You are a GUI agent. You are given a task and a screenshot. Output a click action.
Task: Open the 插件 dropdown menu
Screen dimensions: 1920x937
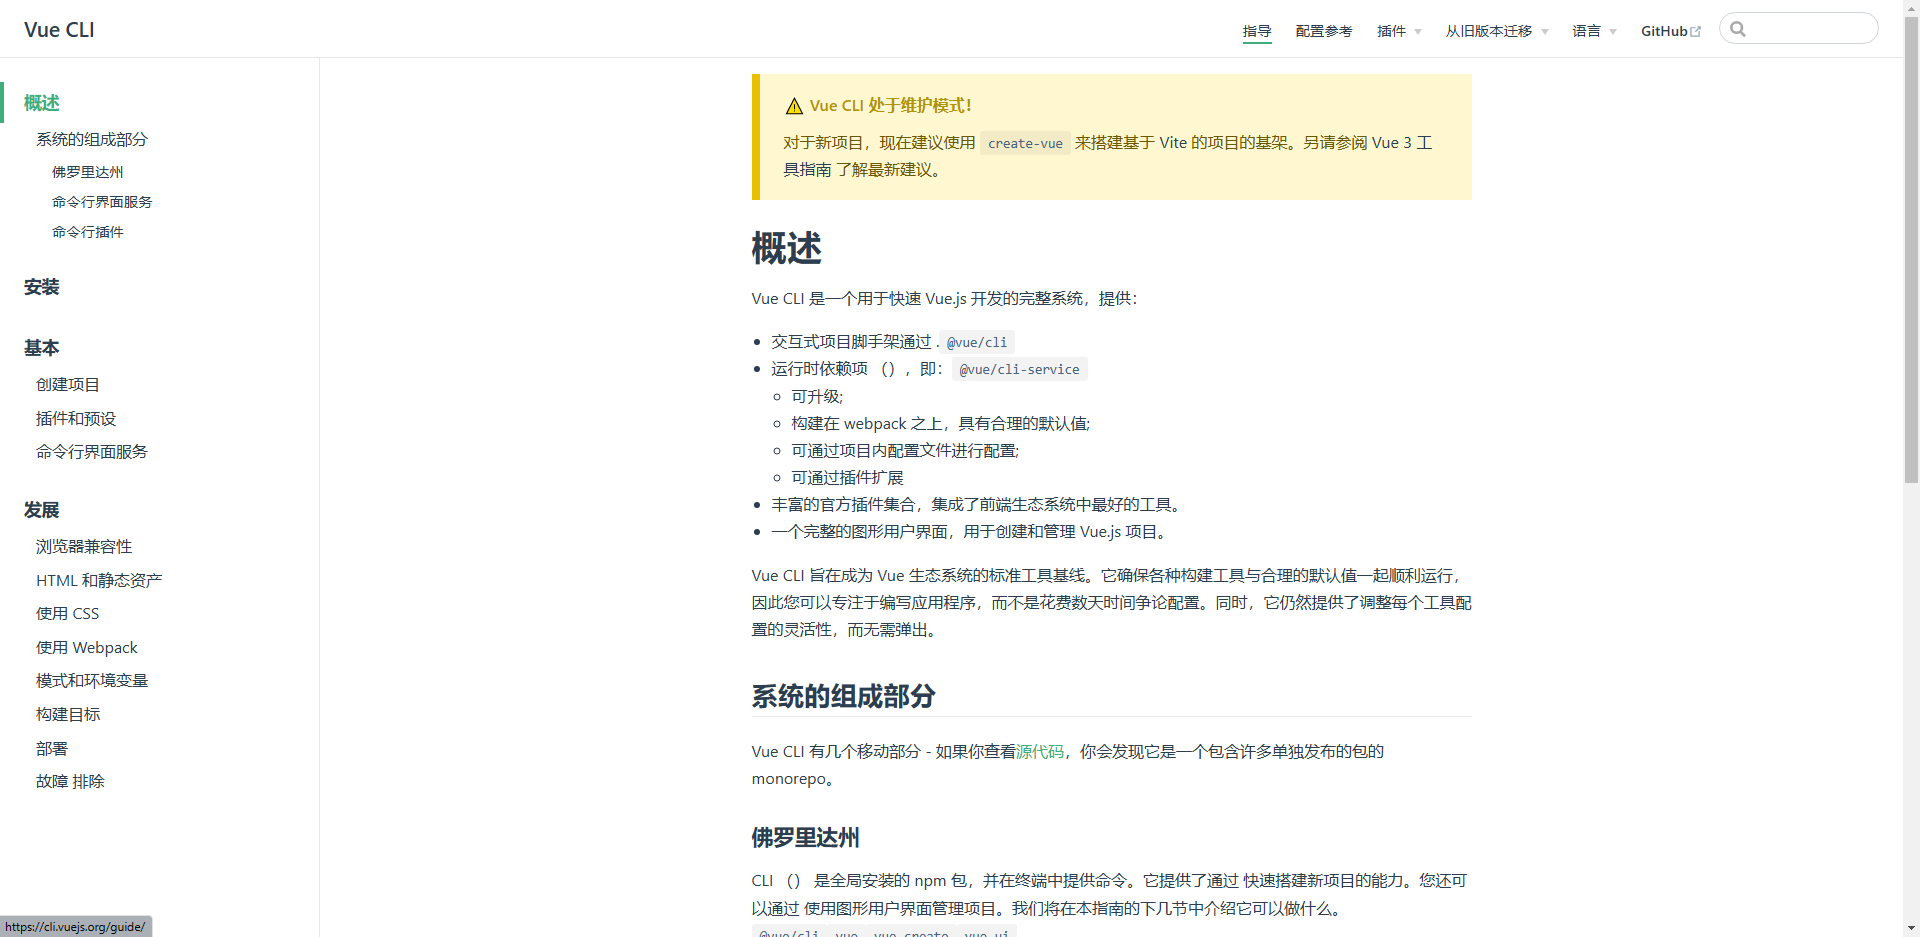pyautogui.click(x=1399, y=31)
